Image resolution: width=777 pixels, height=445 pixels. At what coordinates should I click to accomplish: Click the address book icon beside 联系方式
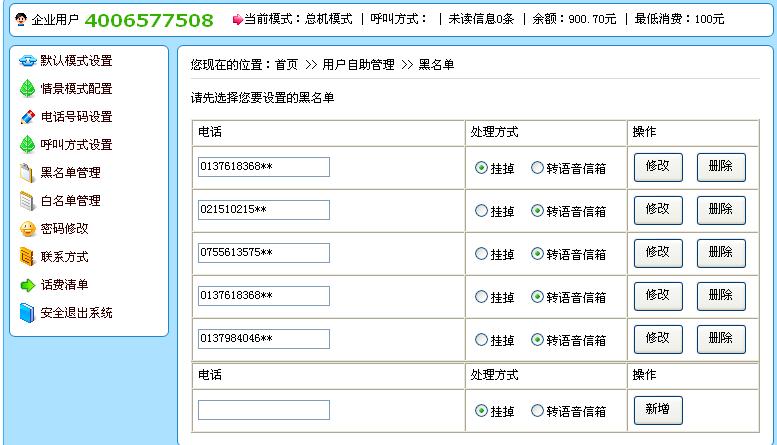coord(27,257)
